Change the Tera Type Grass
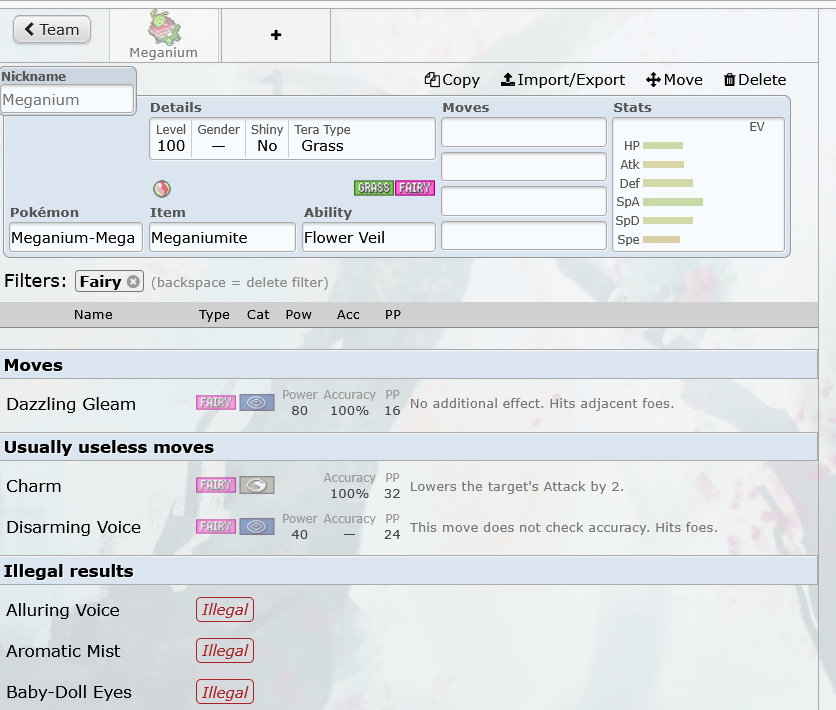The height and width of the screenshot is (710, 836). [322, 138]
